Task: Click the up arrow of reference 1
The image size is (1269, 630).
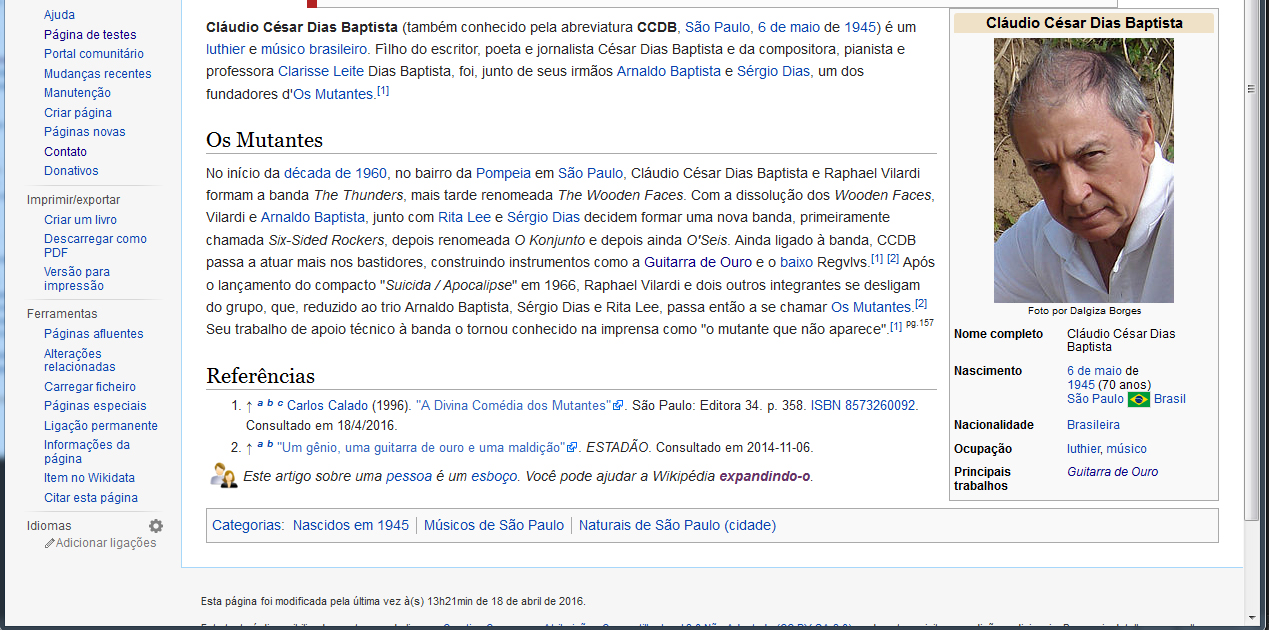Action: pyautogui.click(x=249, y=406)
